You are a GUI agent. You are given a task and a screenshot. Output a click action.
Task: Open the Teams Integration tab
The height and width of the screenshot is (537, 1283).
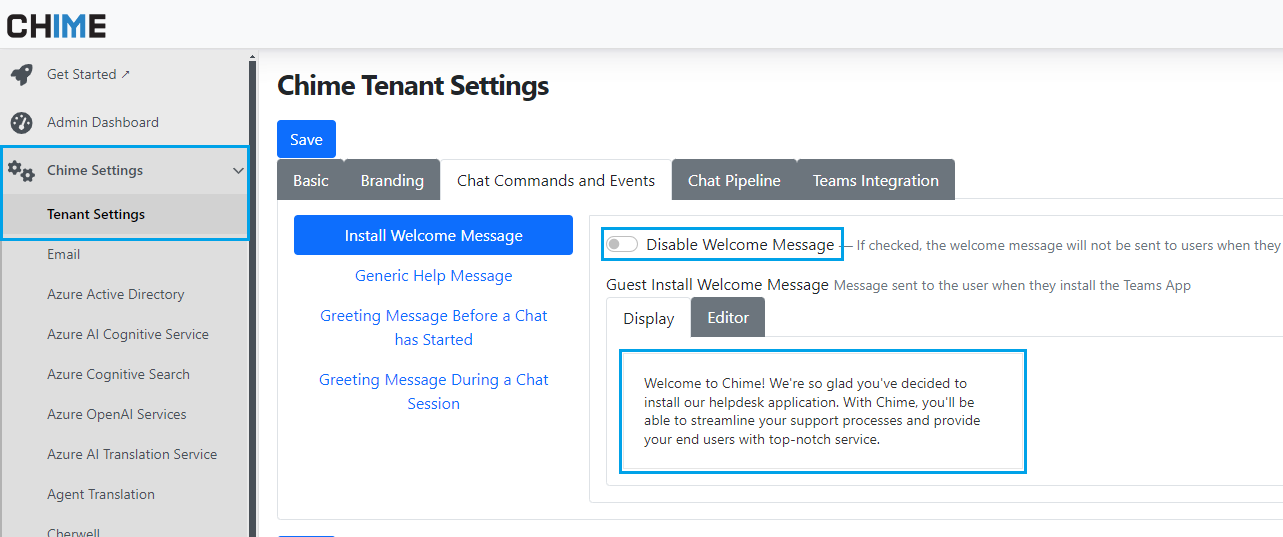[x=875, y=181]
